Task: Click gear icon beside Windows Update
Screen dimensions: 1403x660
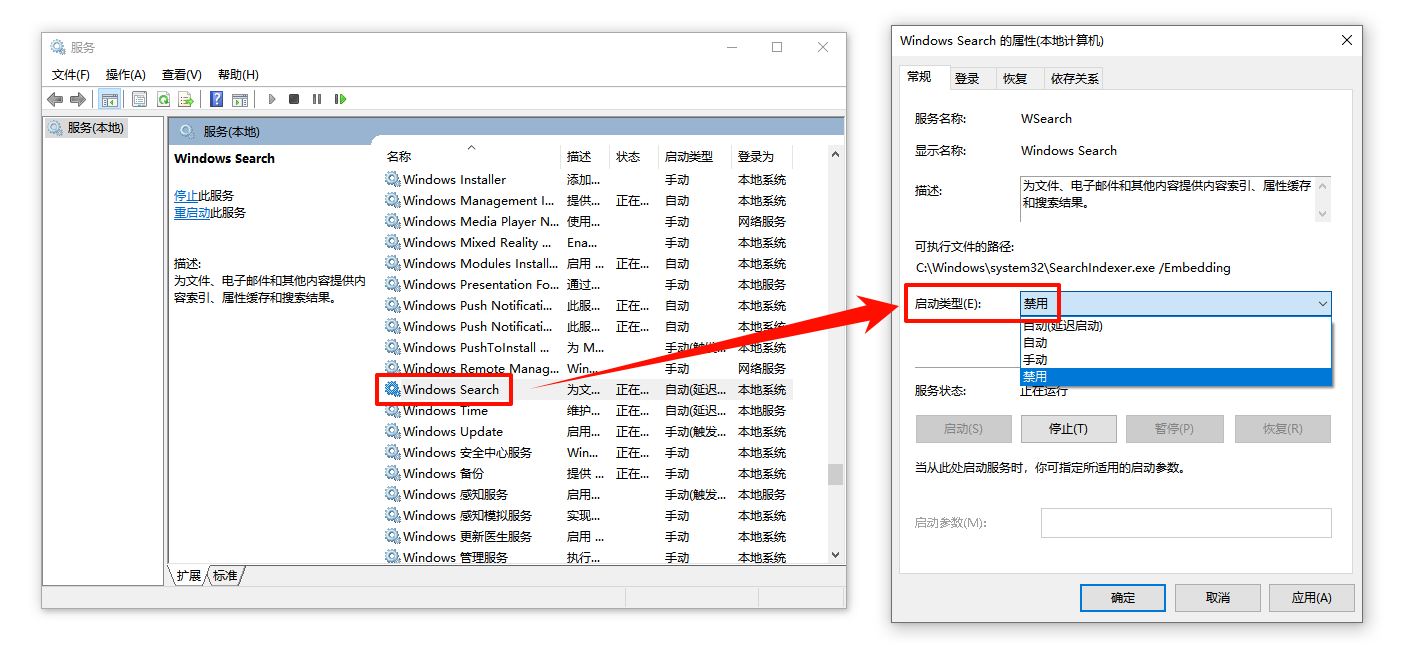Action: click(x=392, y=432)
